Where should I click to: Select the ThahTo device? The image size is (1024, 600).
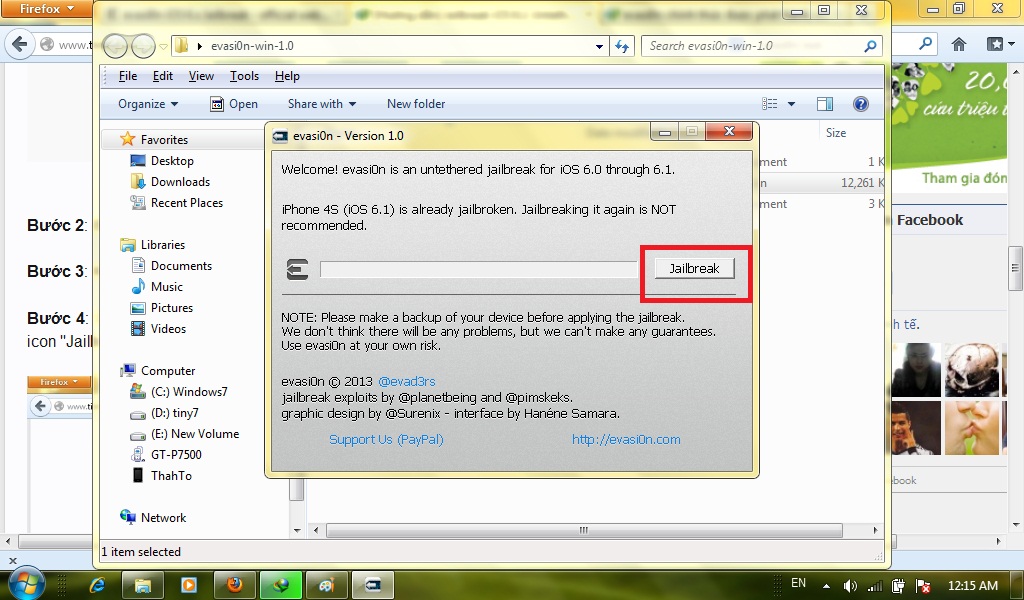coord(171,475)
